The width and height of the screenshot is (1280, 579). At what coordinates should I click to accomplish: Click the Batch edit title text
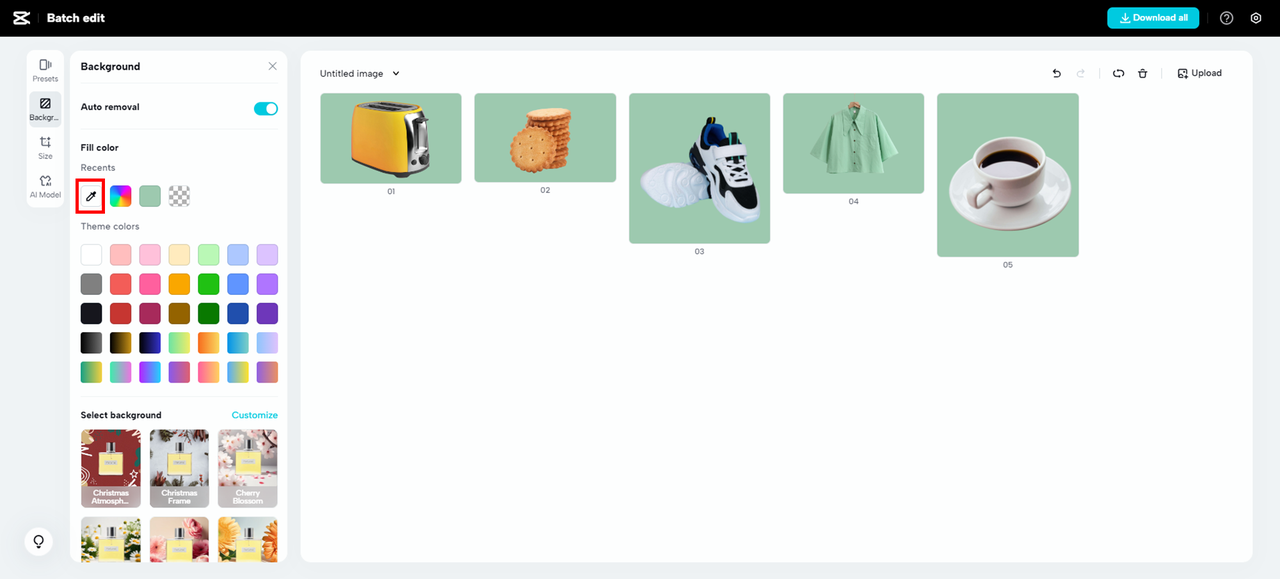pos(76,18)
